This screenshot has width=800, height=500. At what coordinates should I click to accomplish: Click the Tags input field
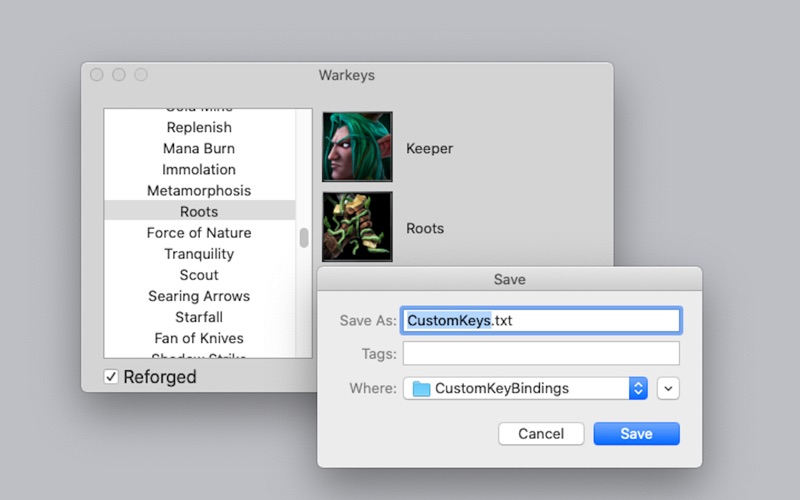[x=541, y=354]
